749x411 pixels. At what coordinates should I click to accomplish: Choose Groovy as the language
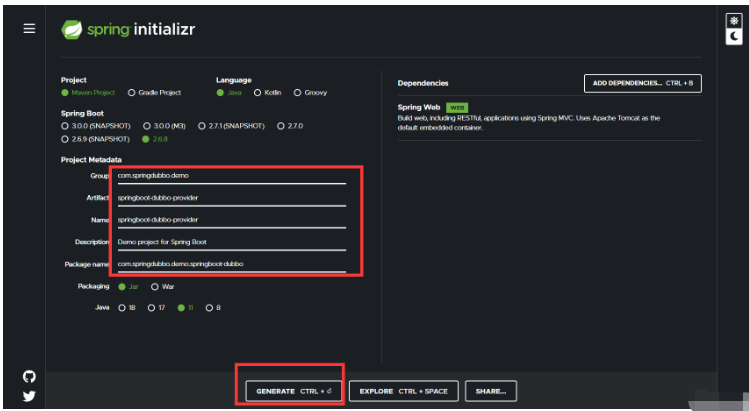tap(310, 93)
